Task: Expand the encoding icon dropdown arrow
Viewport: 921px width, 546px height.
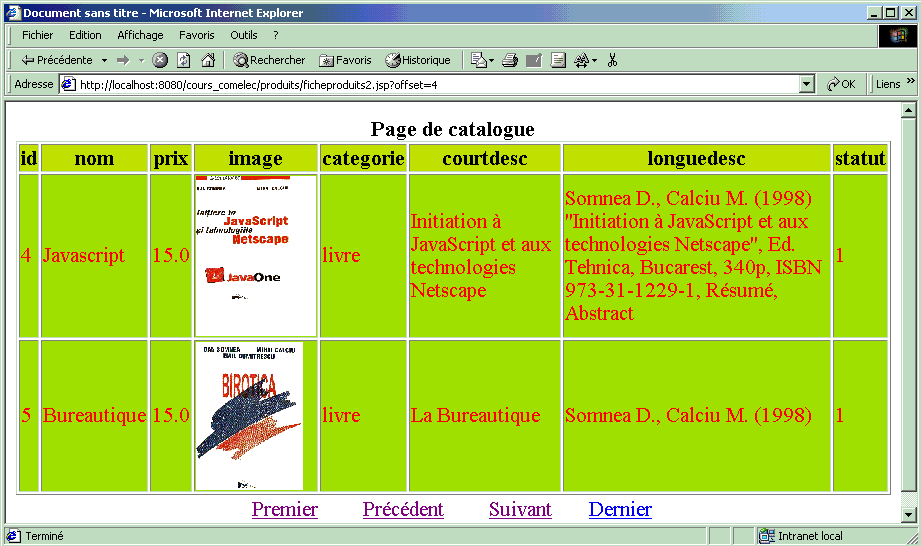Action: coord(594,60)
